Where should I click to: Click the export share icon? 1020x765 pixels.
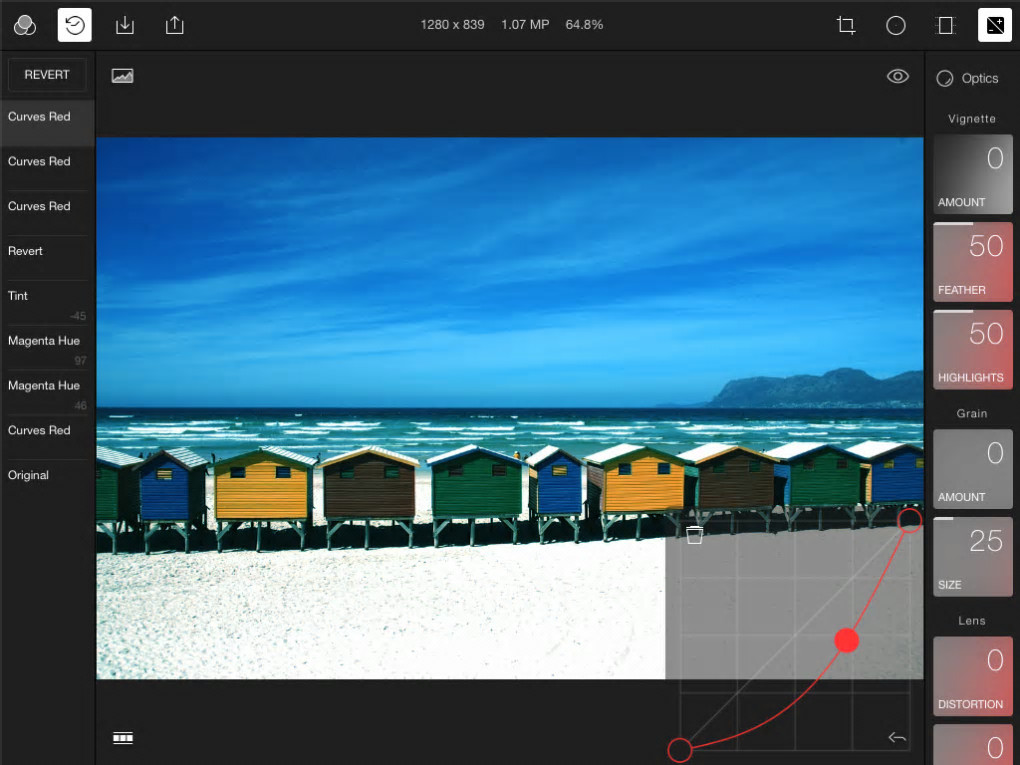pos(175,25)
